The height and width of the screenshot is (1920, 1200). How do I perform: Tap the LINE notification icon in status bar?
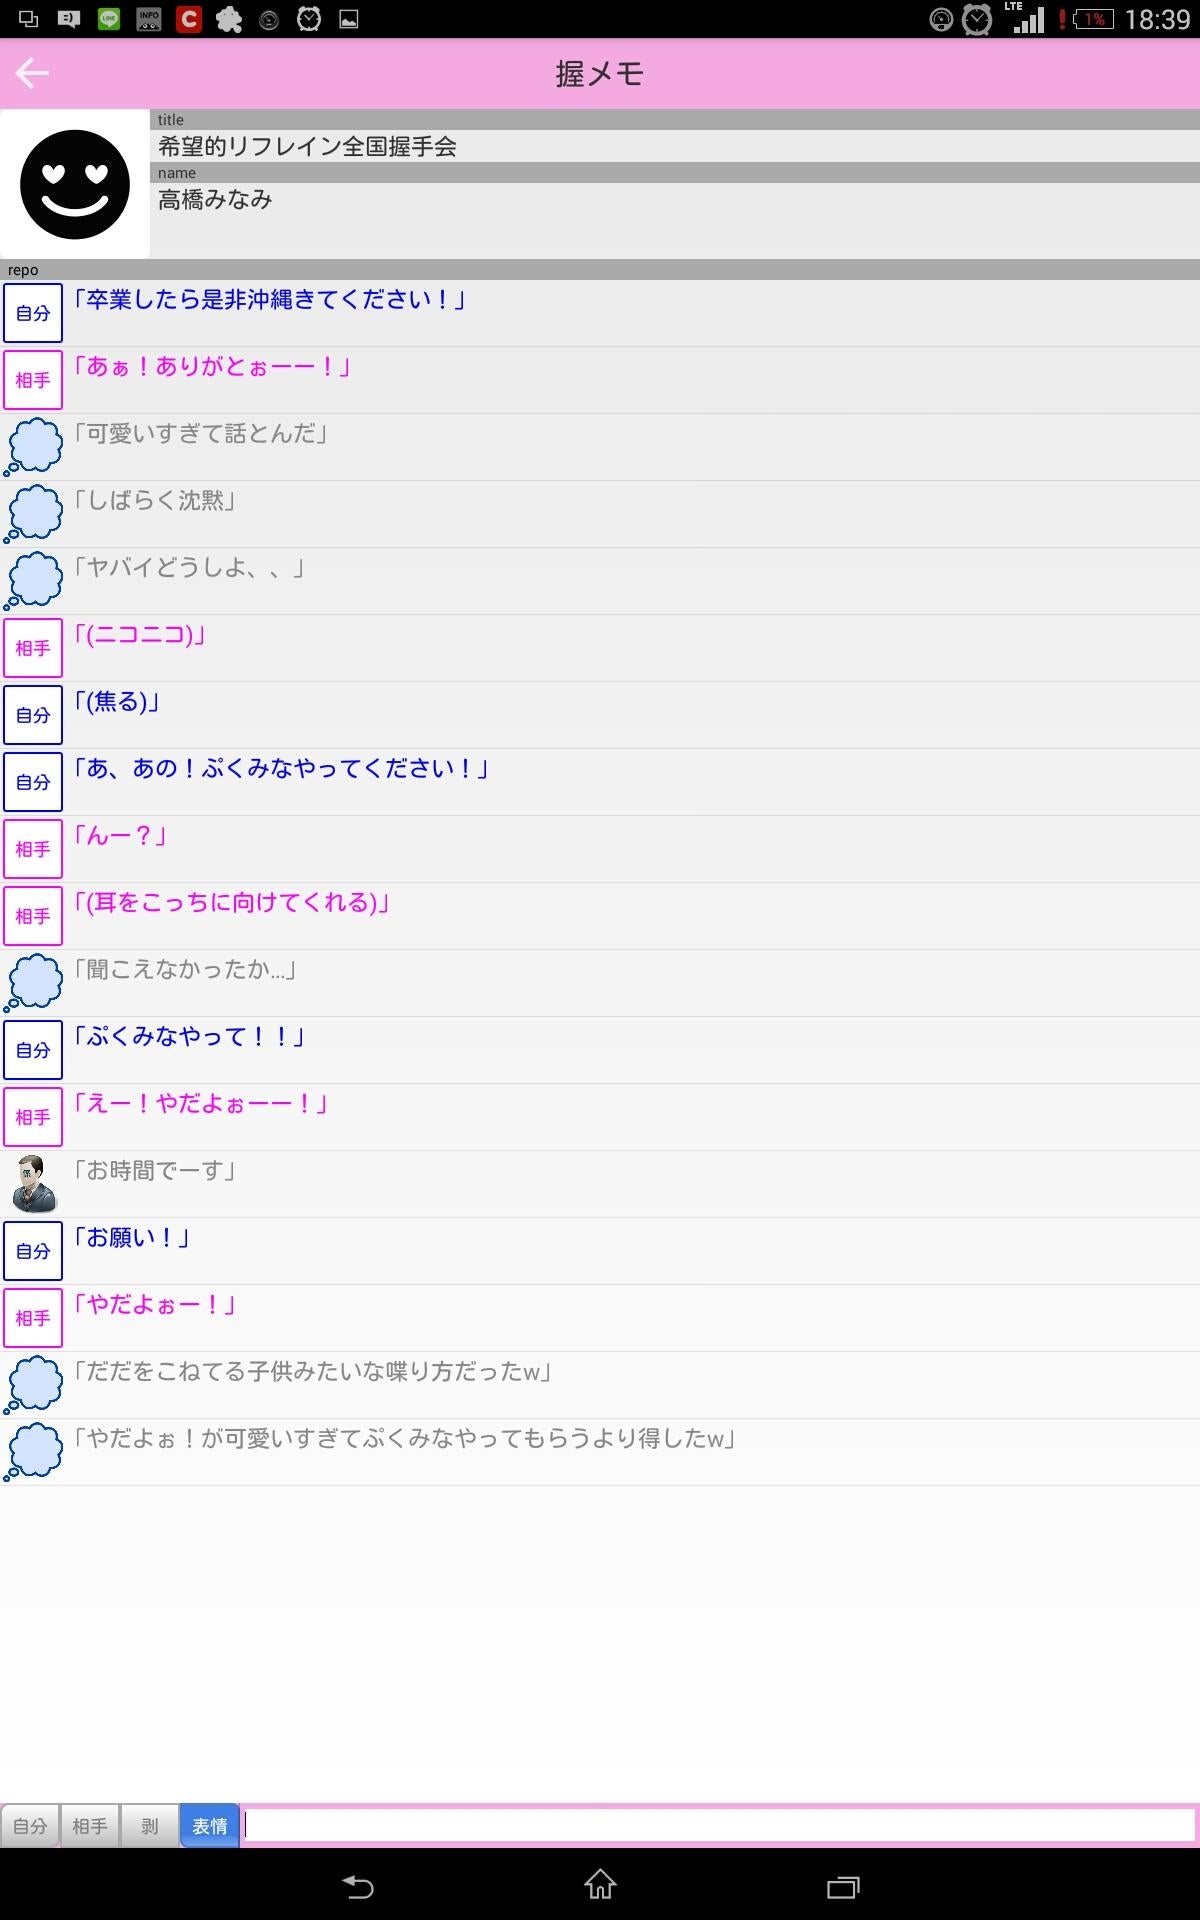click(108, 19)
